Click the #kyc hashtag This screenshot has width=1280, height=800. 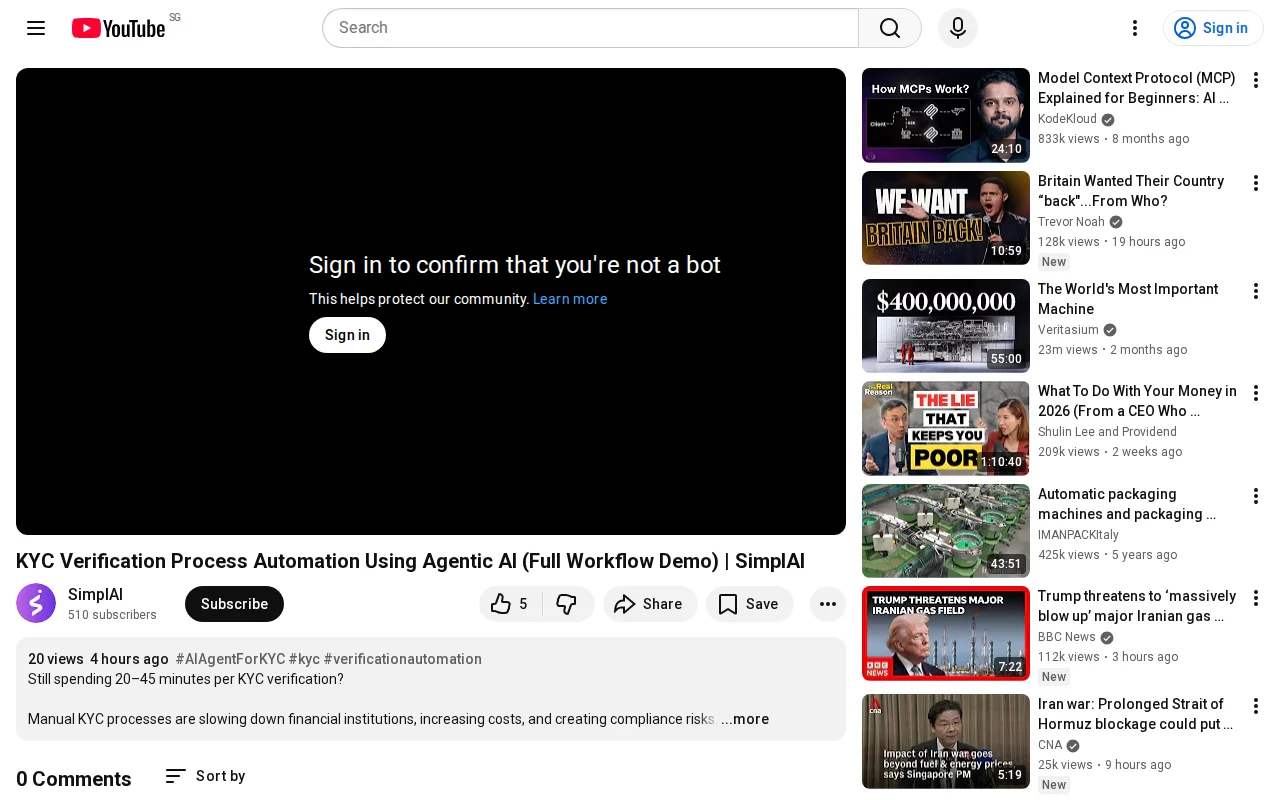[304, 659]
